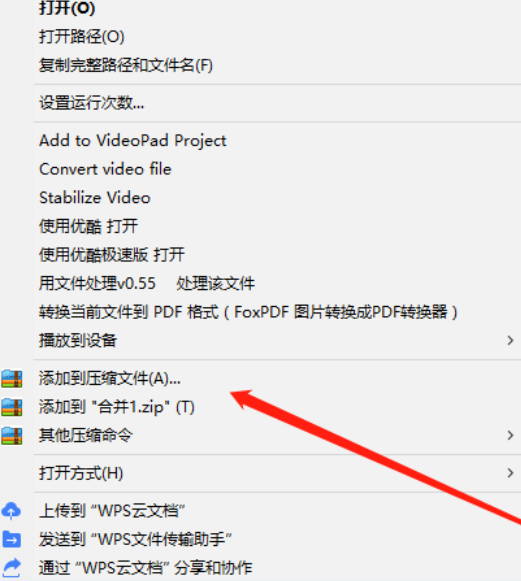Expand the 播放到设备 submenu arrow

coord(510,340)
